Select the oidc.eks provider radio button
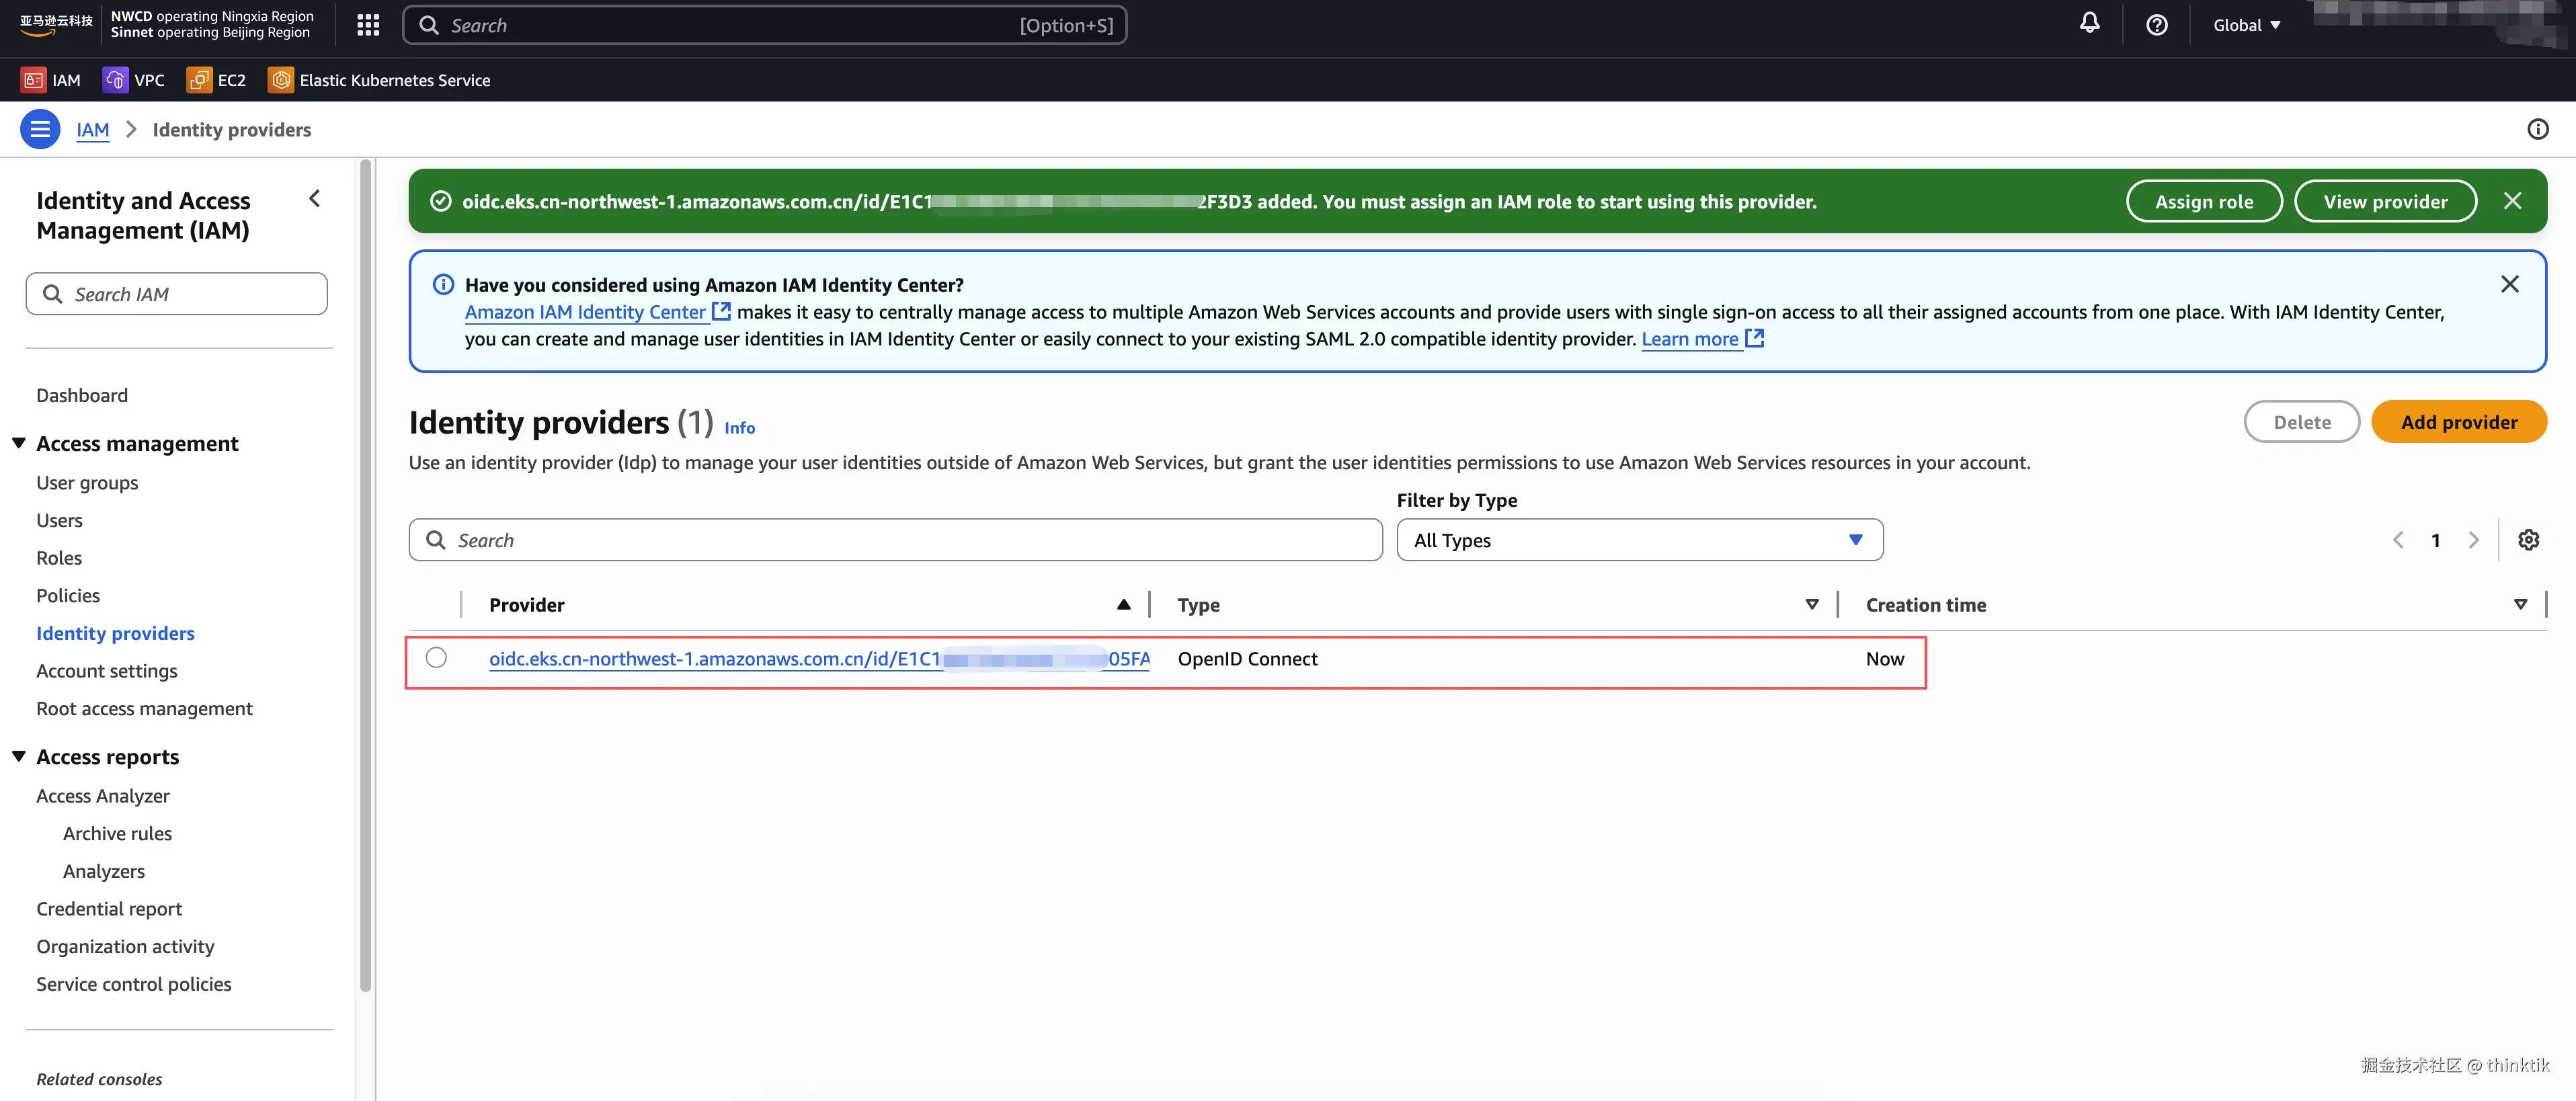The width and height of the screenshot is (2576, 1101). (x=436, y=658)
